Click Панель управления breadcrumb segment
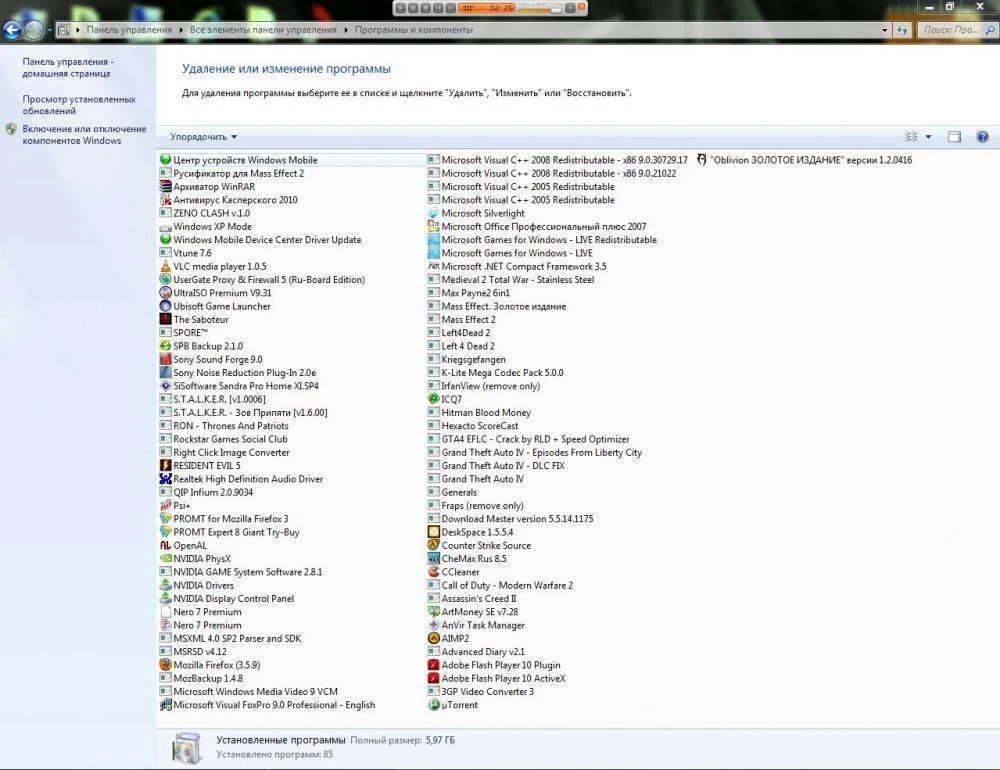Viewport: 1000px width, 770px height. point(129,29)
